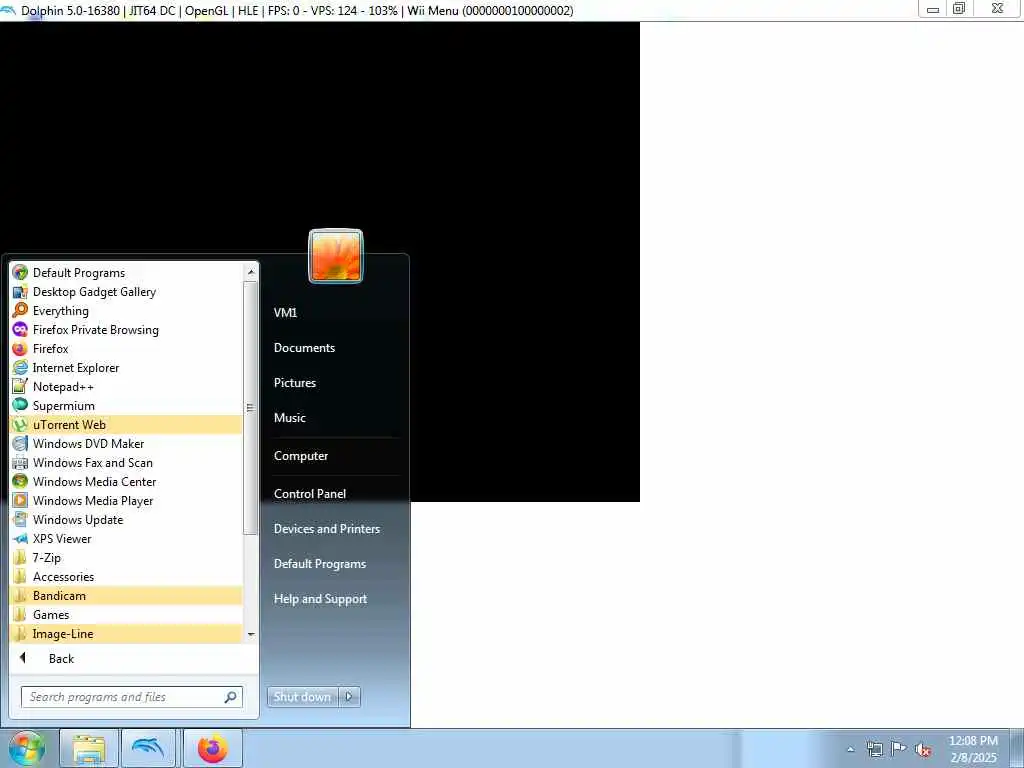Open Devices and Printers
Viewport: 1024px width, 768px height.
coord(327,528)
